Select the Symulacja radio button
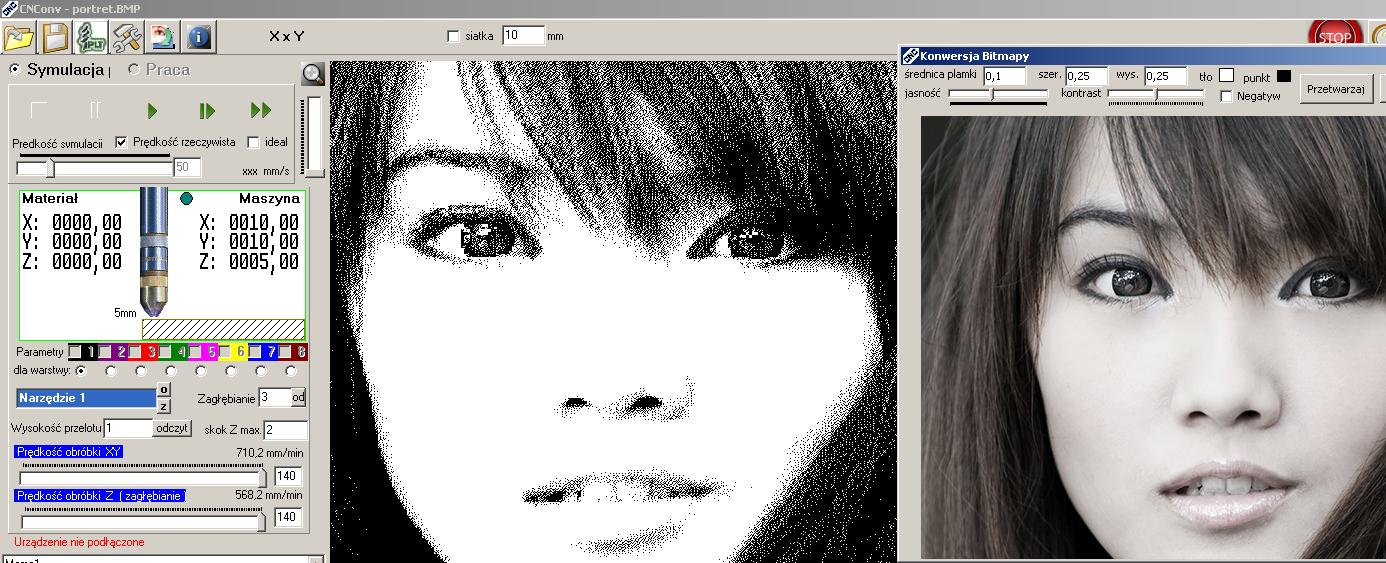 tap(14, 69)
